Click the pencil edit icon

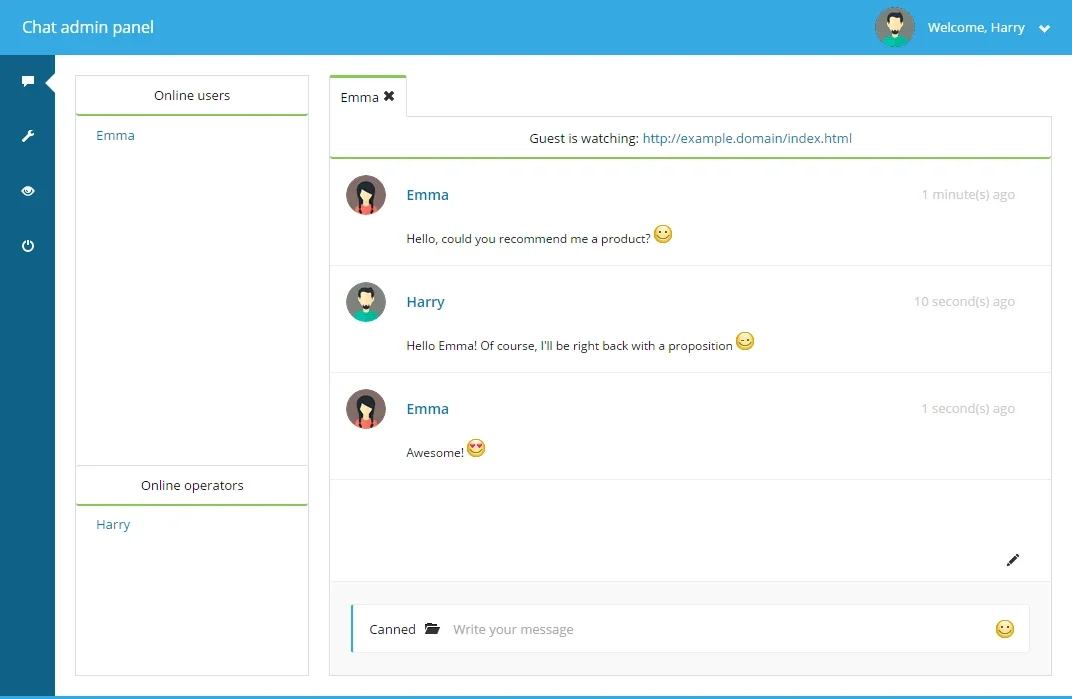1013,560
